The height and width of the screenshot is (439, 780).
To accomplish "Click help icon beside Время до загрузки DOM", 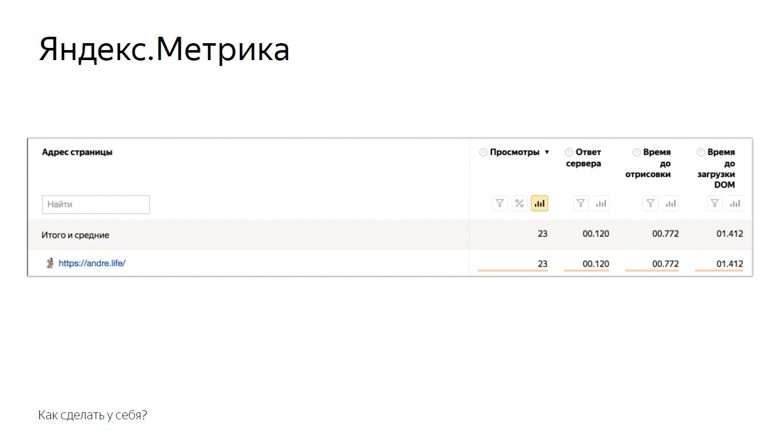I will (x=701, y=153).
